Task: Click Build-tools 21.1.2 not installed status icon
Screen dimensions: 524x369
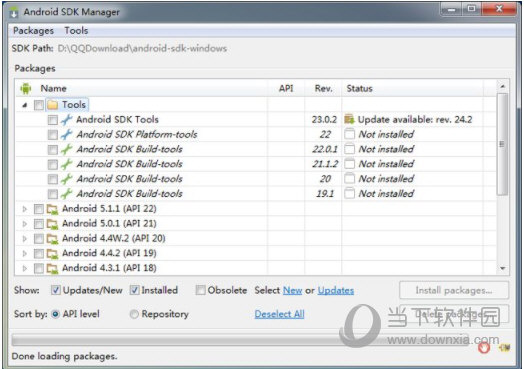Action: click(x=350, y=164)
